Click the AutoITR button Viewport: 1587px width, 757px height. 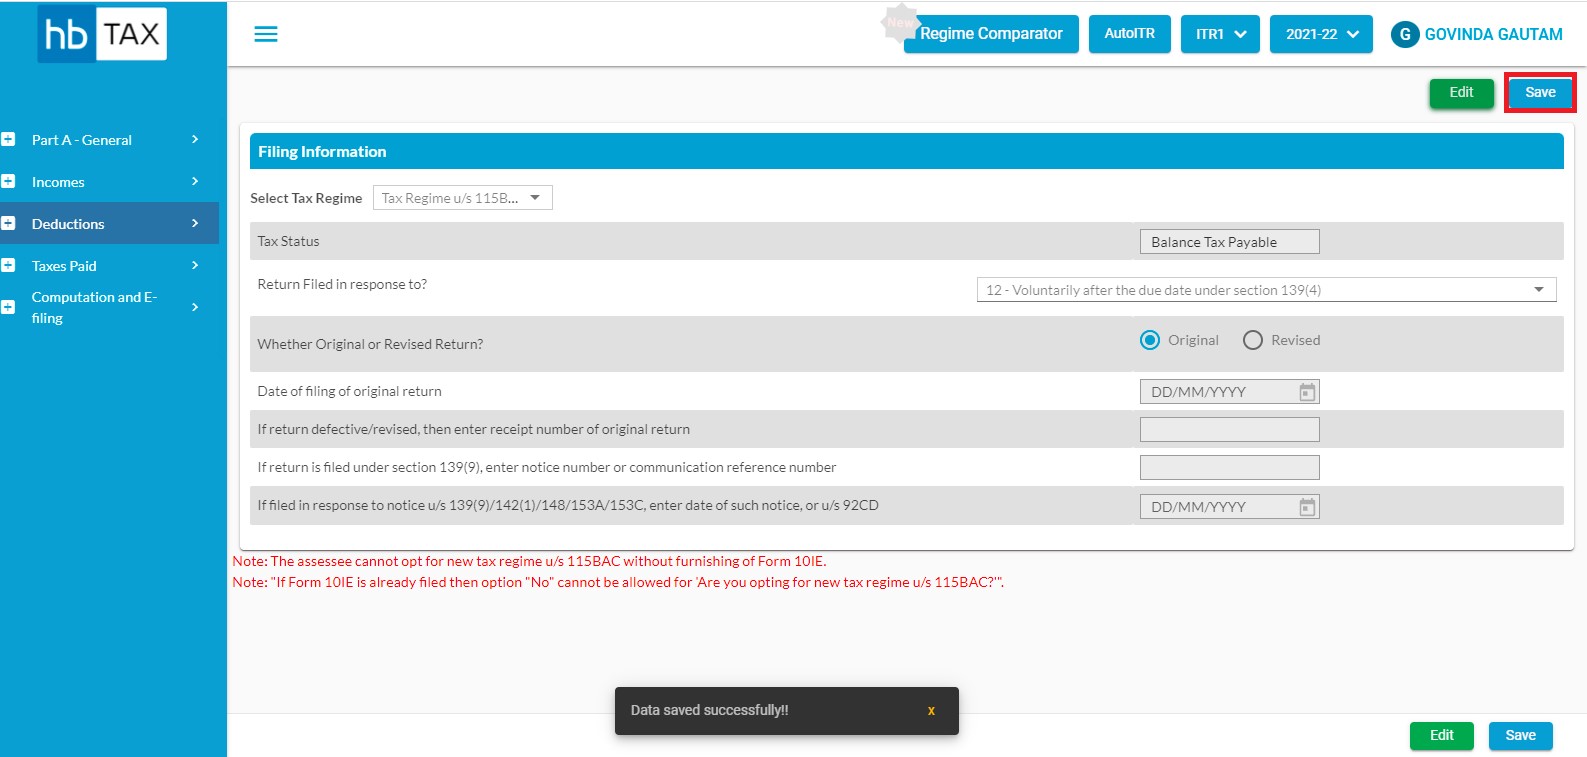click(x=1129, y=34)
